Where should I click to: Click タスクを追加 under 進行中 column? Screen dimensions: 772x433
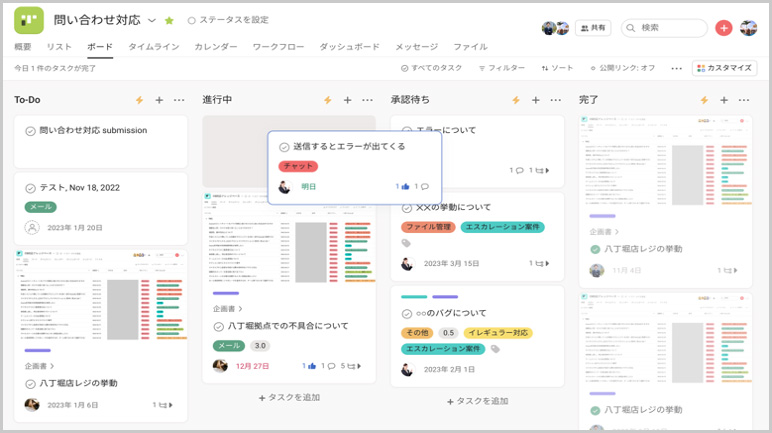(289, 398)
